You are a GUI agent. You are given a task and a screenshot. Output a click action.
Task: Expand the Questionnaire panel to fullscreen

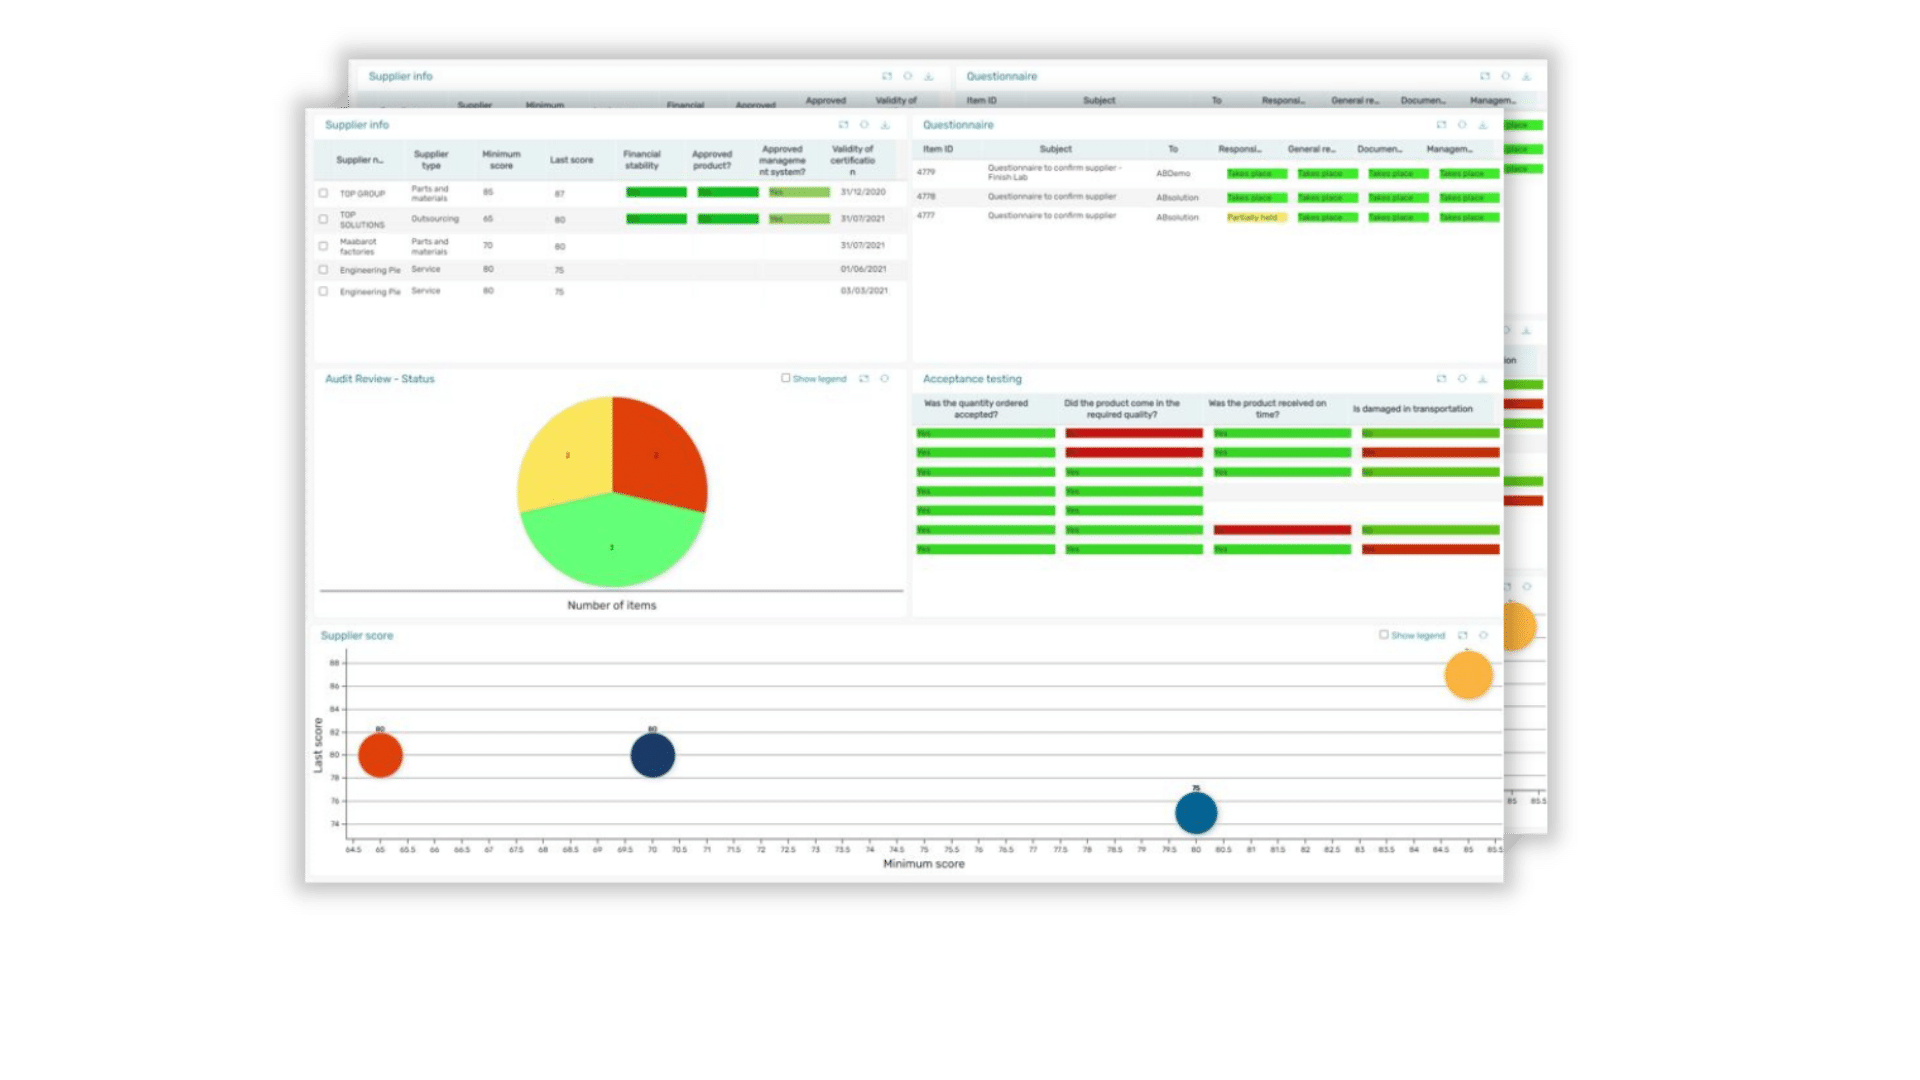1441,125
